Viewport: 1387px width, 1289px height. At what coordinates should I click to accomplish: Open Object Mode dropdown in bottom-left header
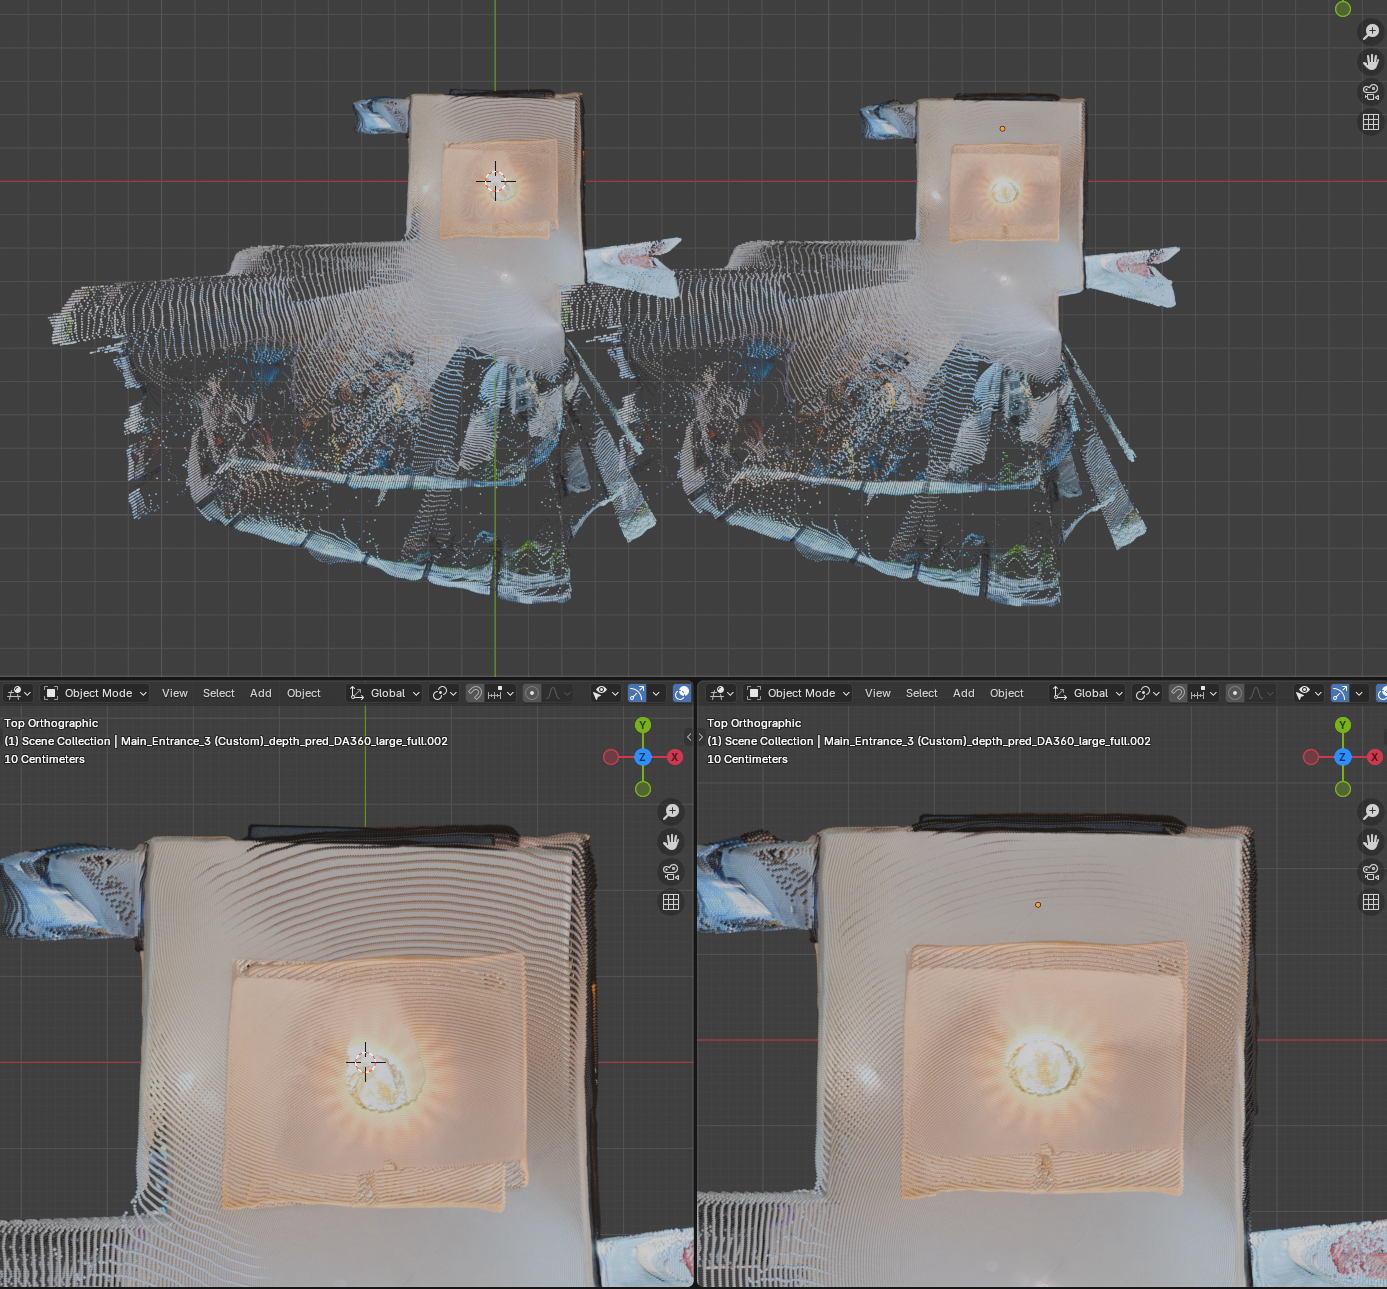pos(96,693)
